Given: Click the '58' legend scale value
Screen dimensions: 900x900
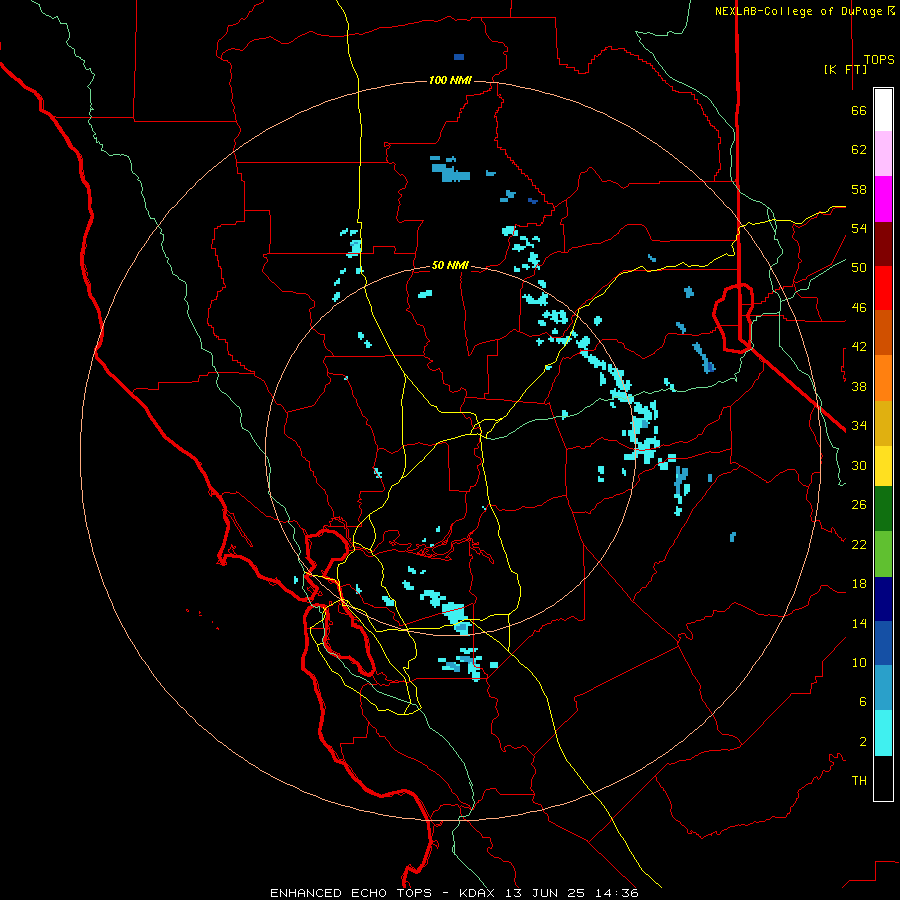Looking at the screenshot, I should point(859,189).
